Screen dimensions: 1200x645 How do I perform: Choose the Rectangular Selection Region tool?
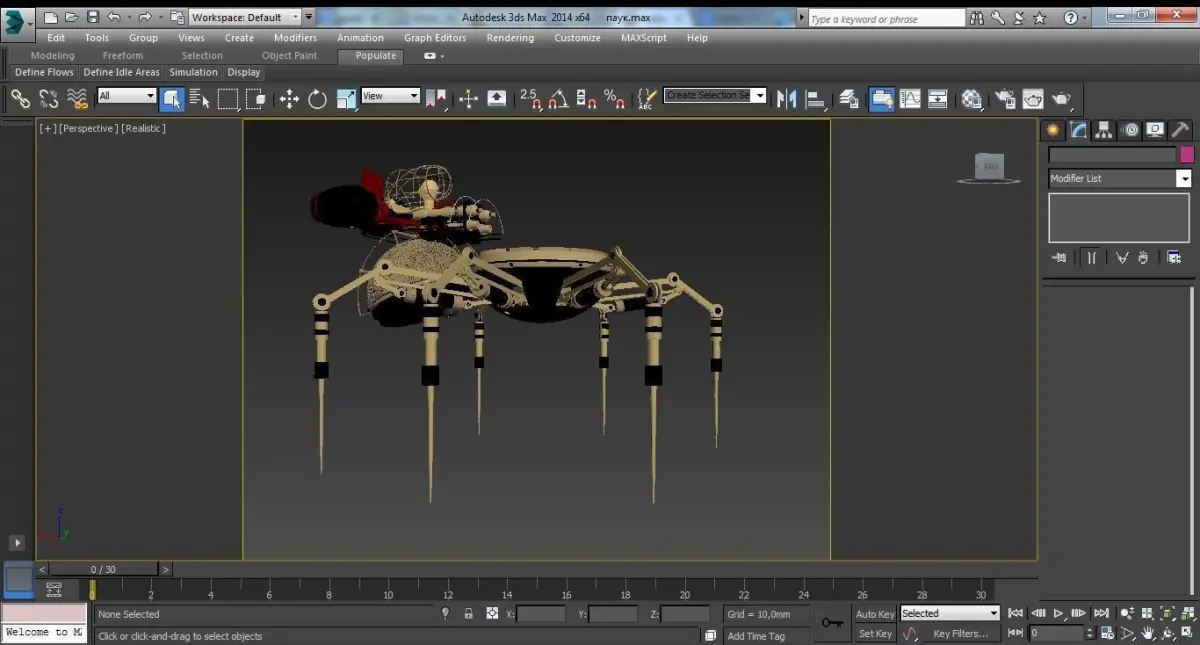228,98
